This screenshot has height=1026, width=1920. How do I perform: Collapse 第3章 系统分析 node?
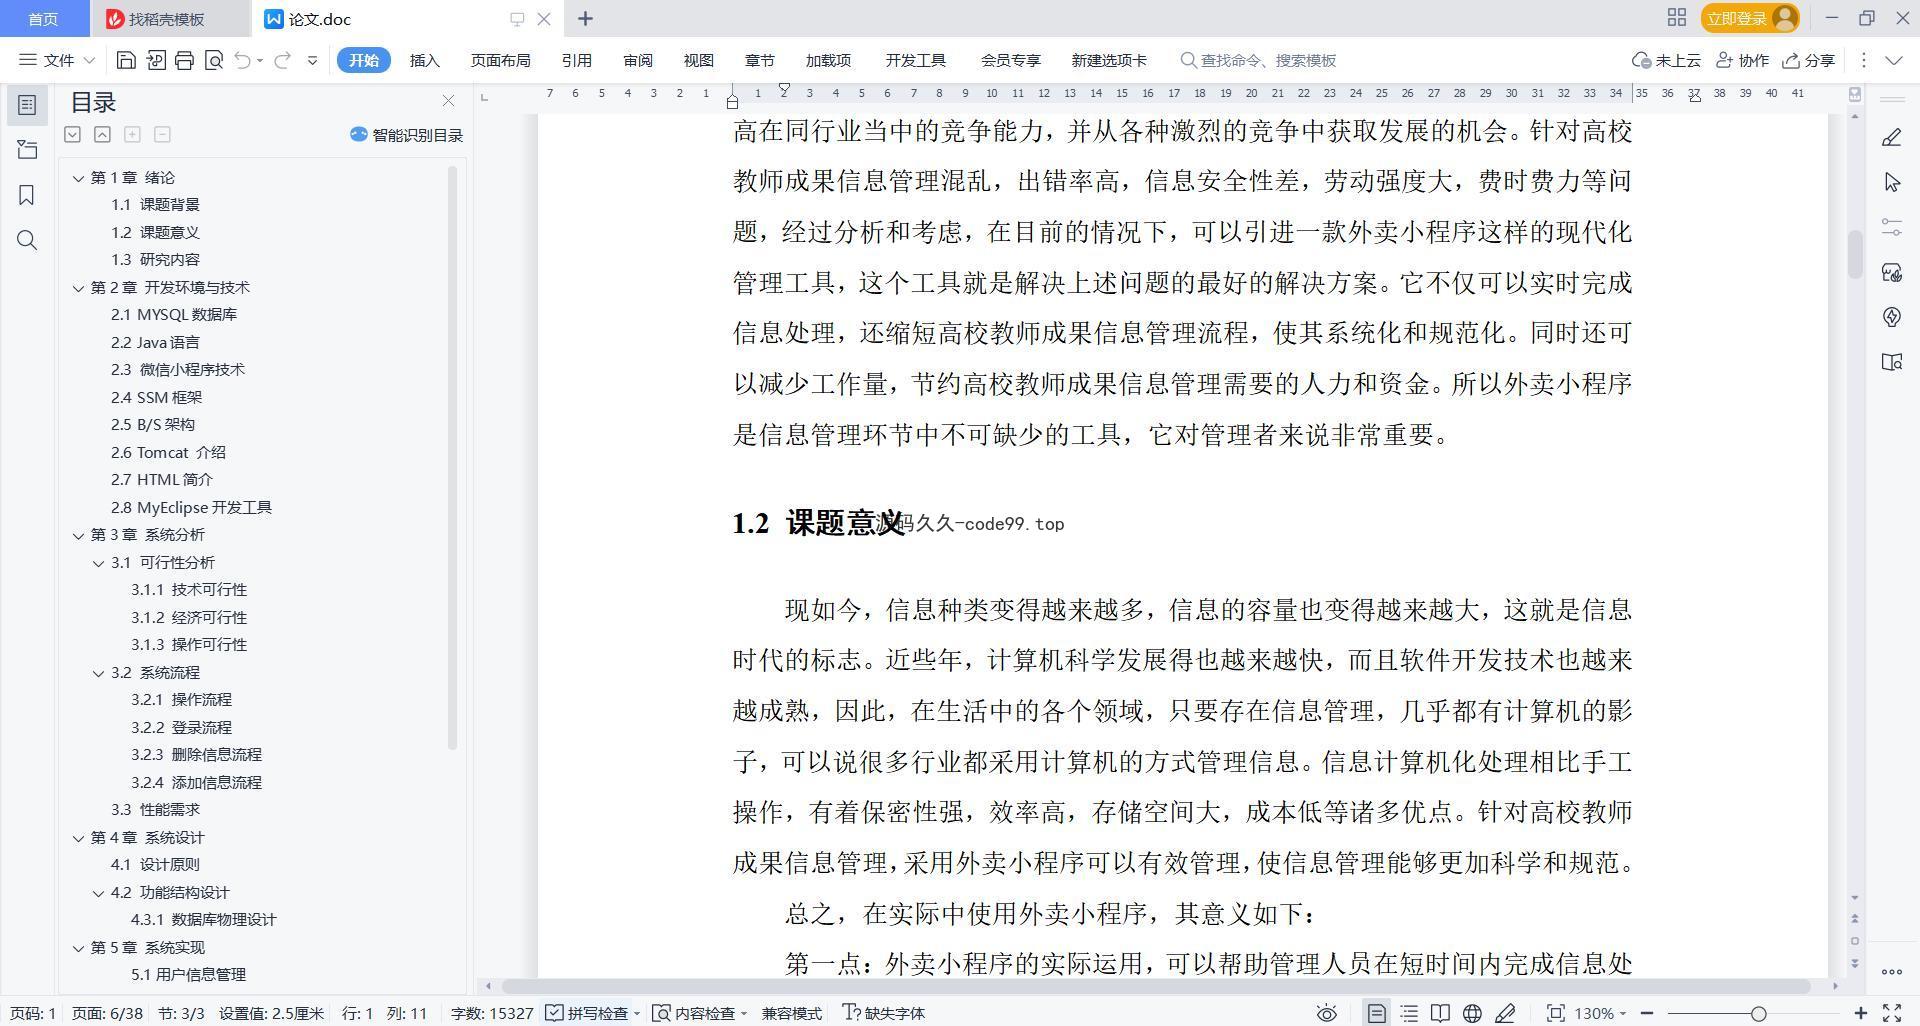[78, 535]
